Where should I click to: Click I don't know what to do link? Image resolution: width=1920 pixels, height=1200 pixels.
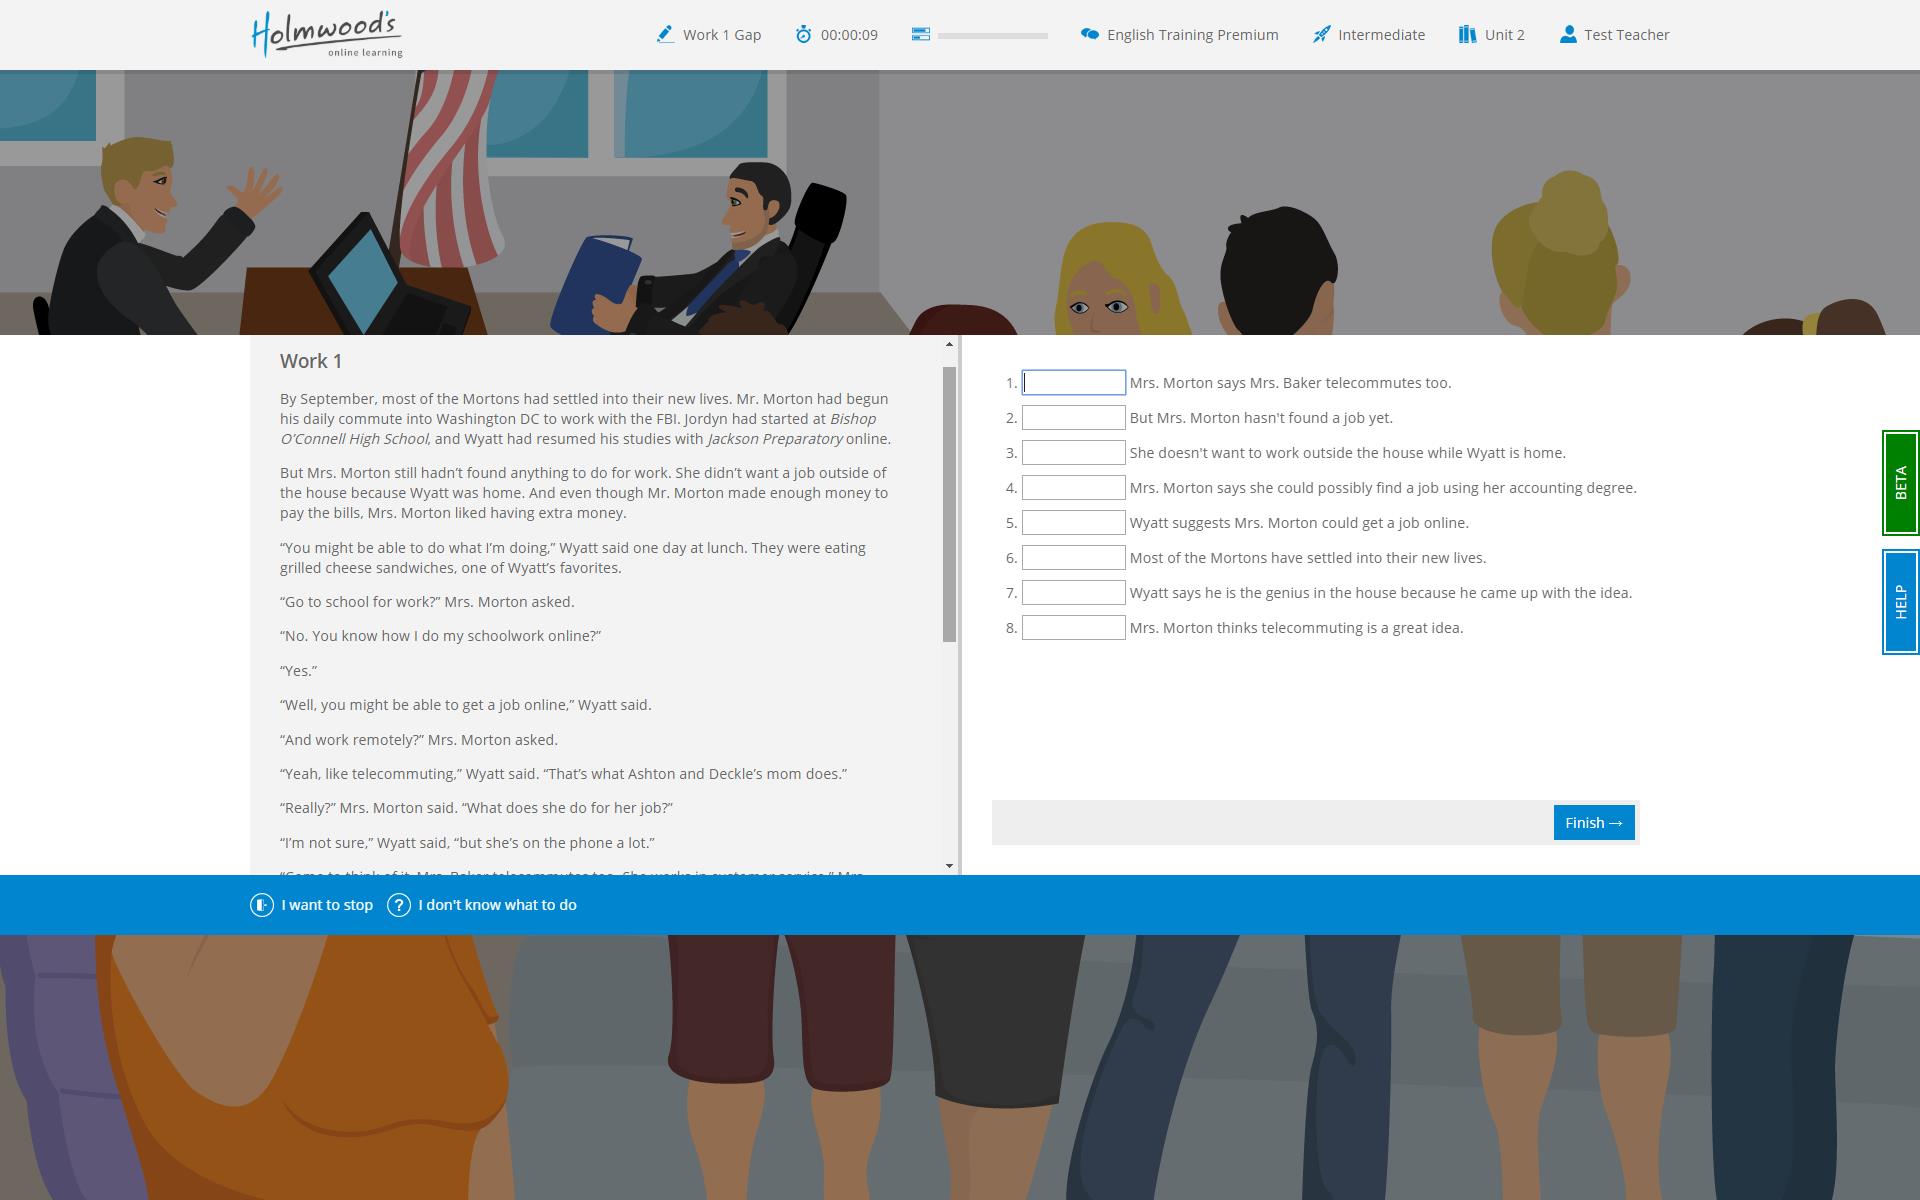pyautogui.click(x=497, y=905)
